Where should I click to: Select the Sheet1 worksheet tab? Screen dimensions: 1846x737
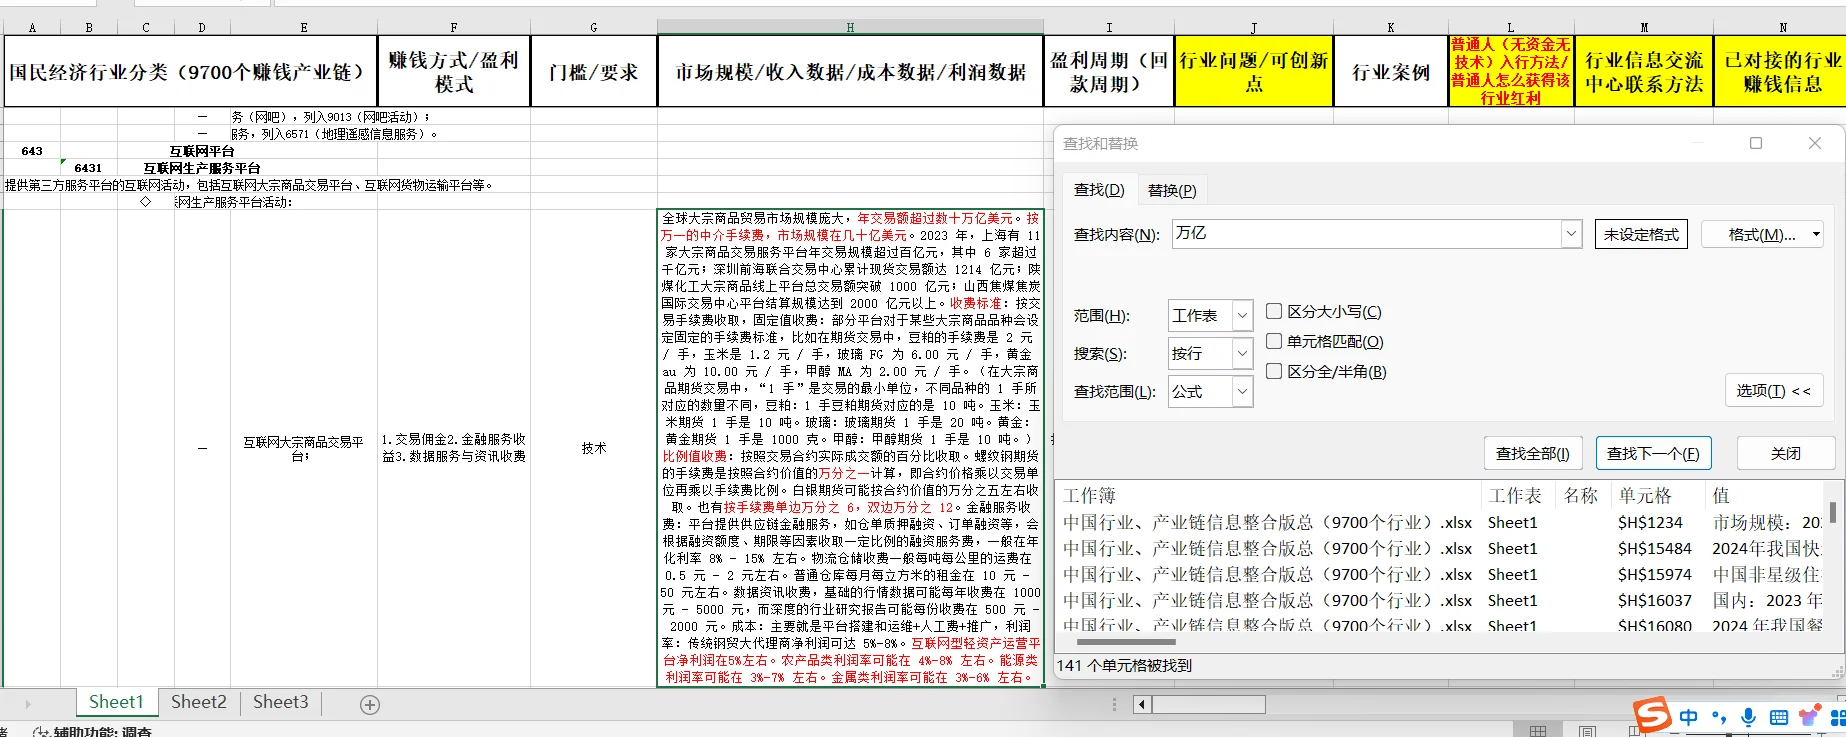click(116, 702)
